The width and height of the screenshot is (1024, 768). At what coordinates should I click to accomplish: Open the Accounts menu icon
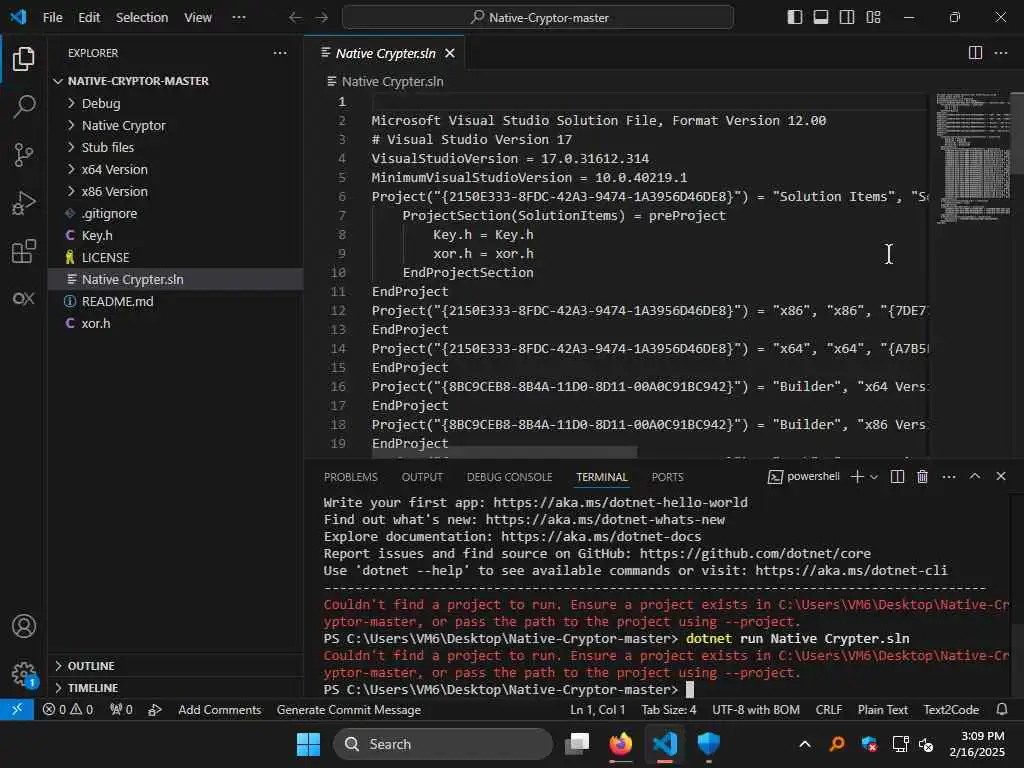coord(24,626)
